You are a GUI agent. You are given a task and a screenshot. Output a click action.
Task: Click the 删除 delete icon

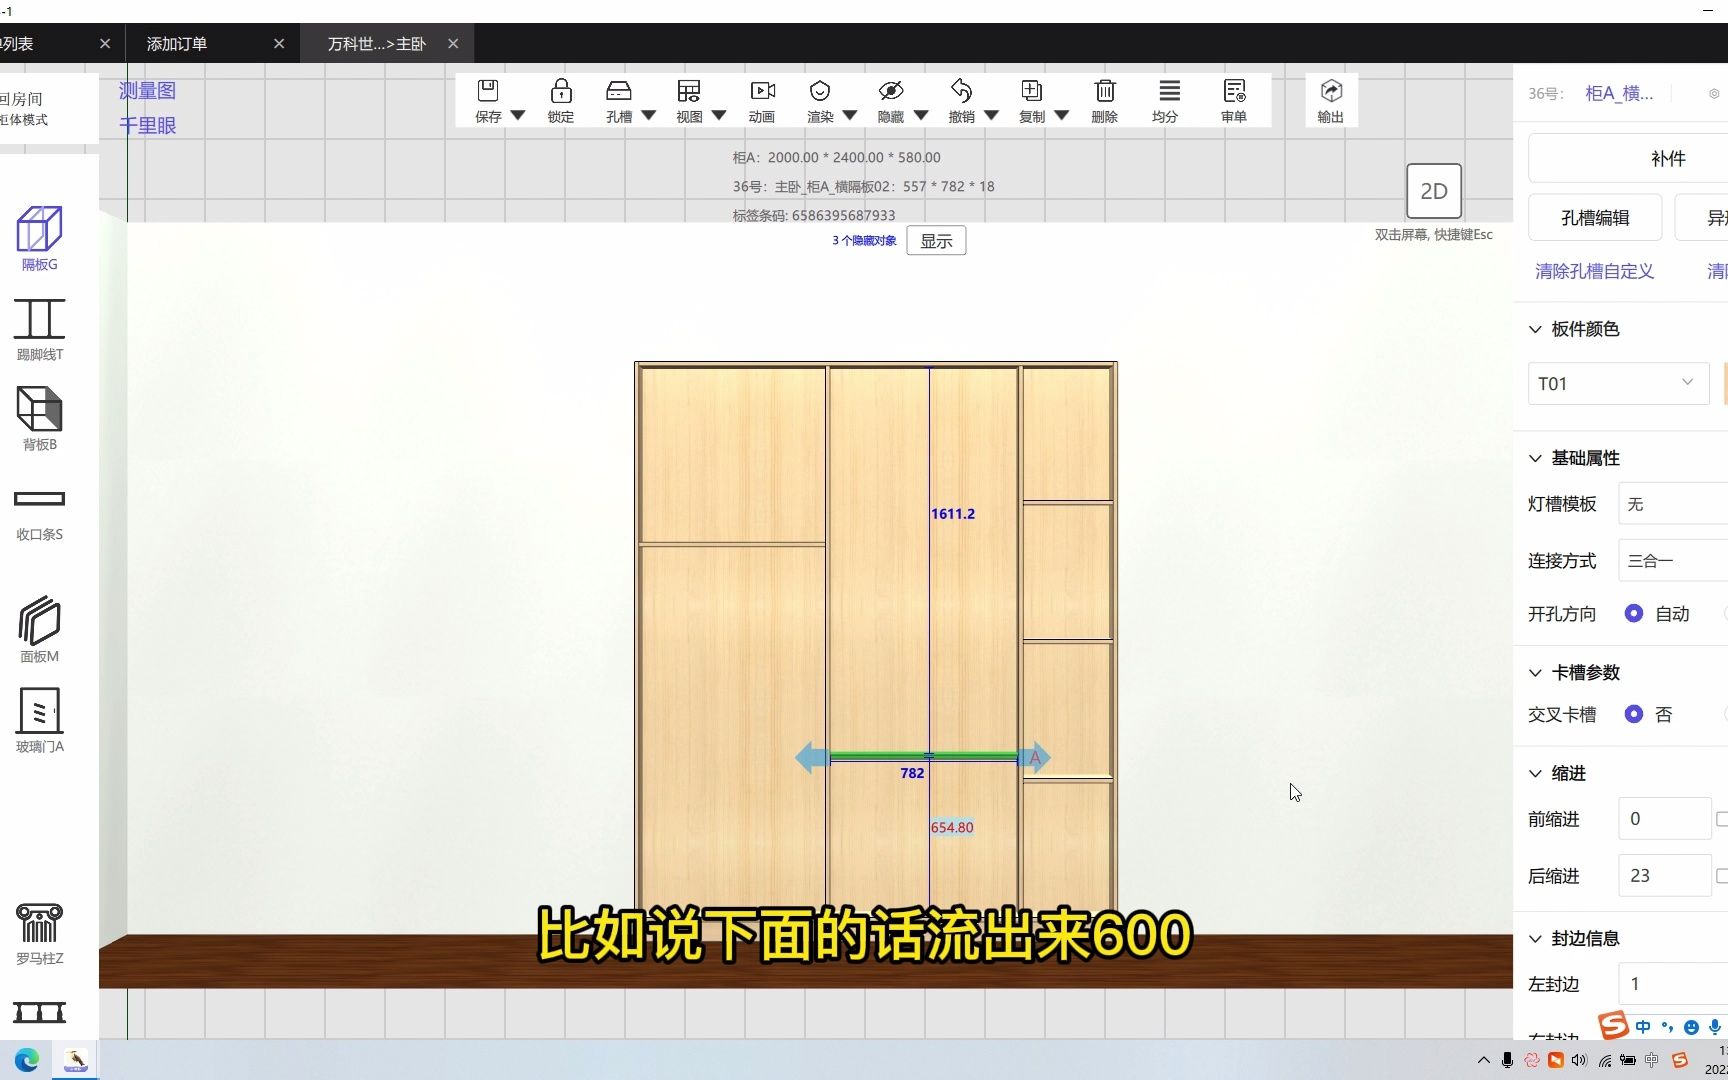(x=1105, y=91)
